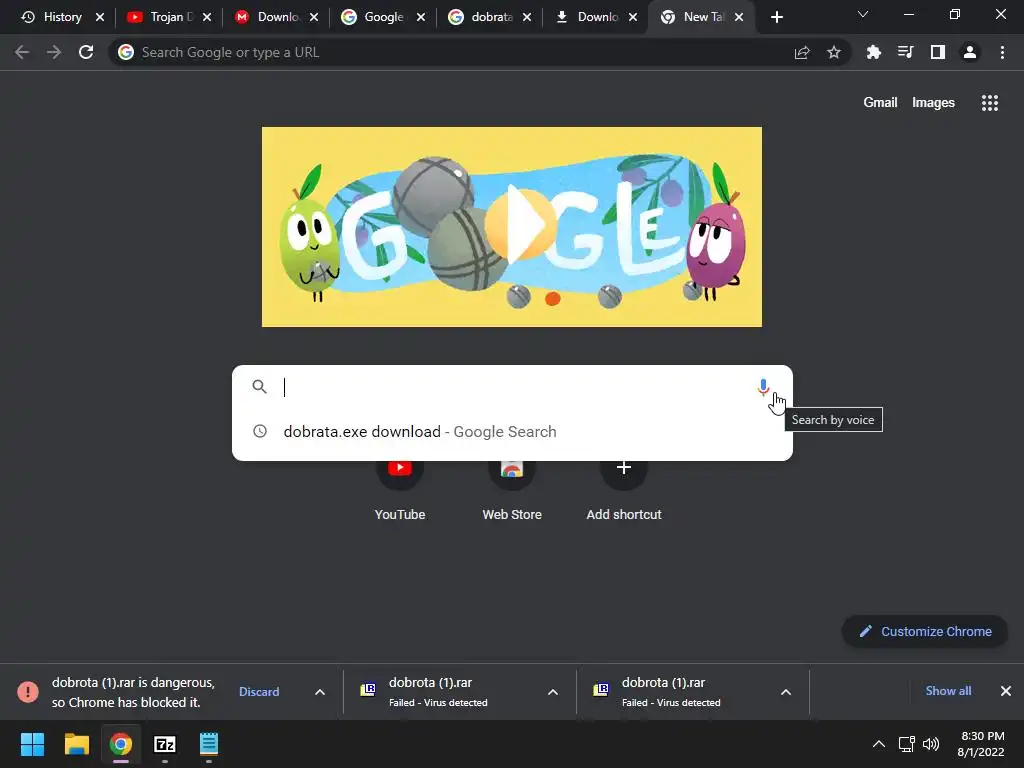
Task: Open media controls icon in toolbar
Action: [x=905, y=52]
